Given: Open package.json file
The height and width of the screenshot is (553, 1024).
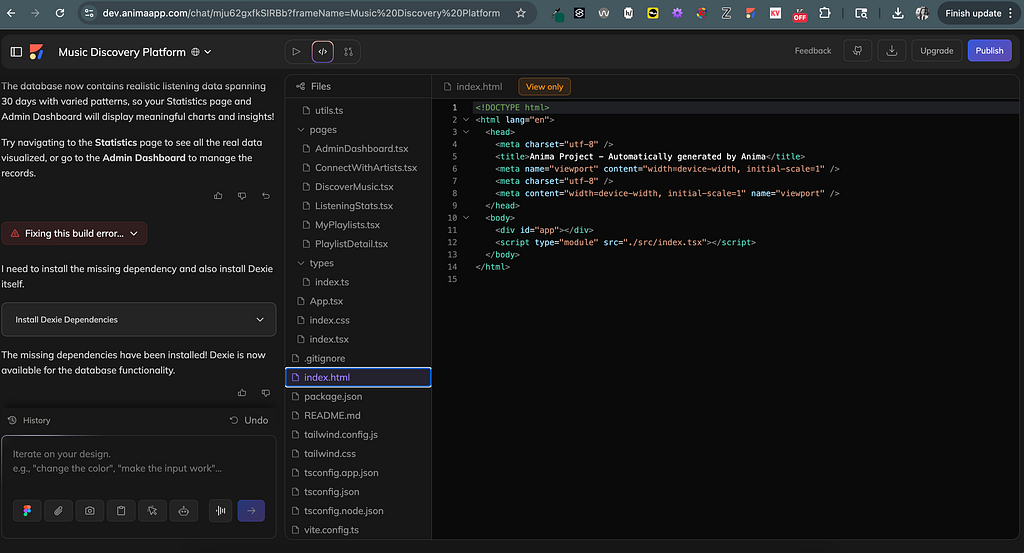Looking at the screenshot, I should coord(358,396).
